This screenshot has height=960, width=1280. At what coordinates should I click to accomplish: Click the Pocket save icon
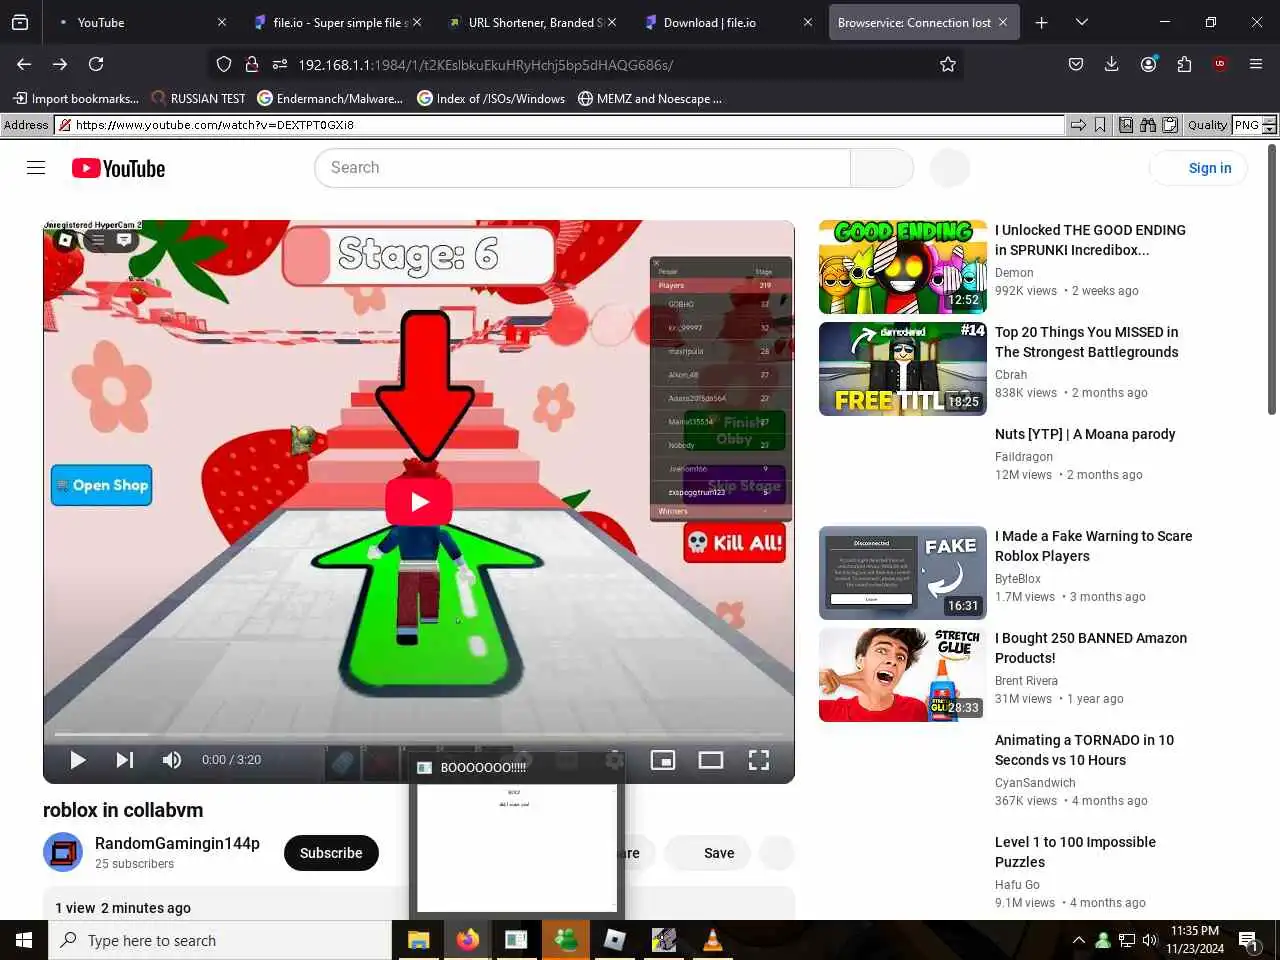(x=1076, y=64)
